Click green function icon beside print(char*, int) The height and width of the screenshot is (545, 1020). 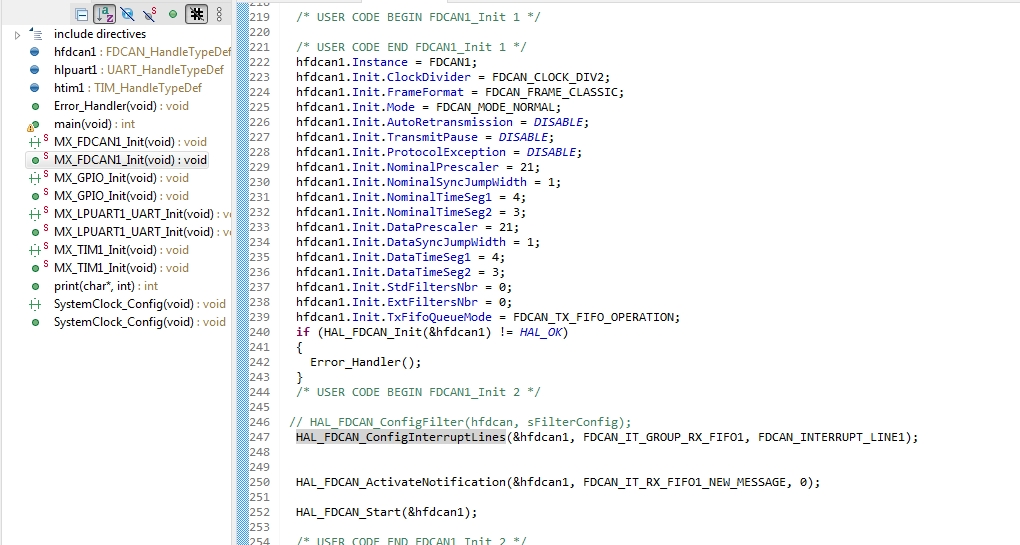click(35, 286)
